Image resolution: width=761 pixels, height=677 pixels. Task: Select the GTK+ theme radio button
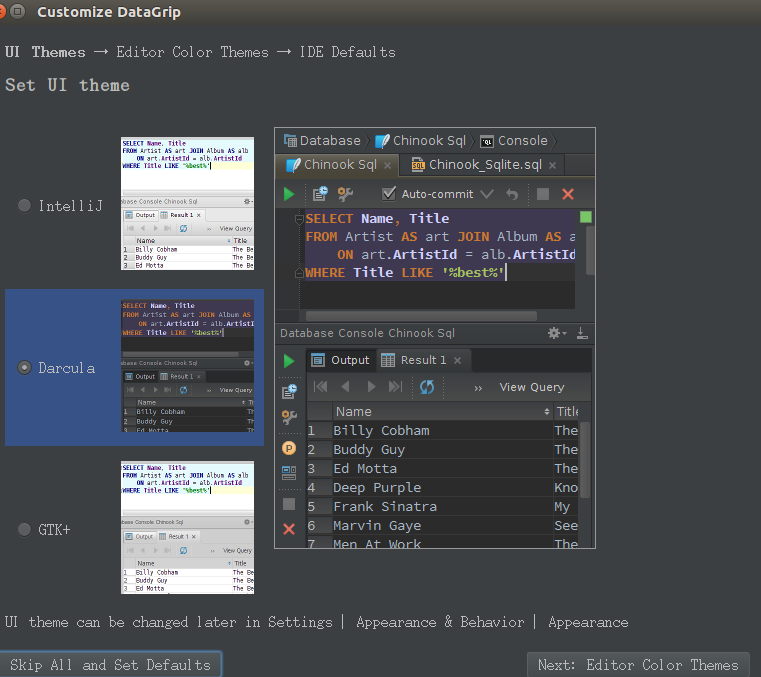[24, 529]
